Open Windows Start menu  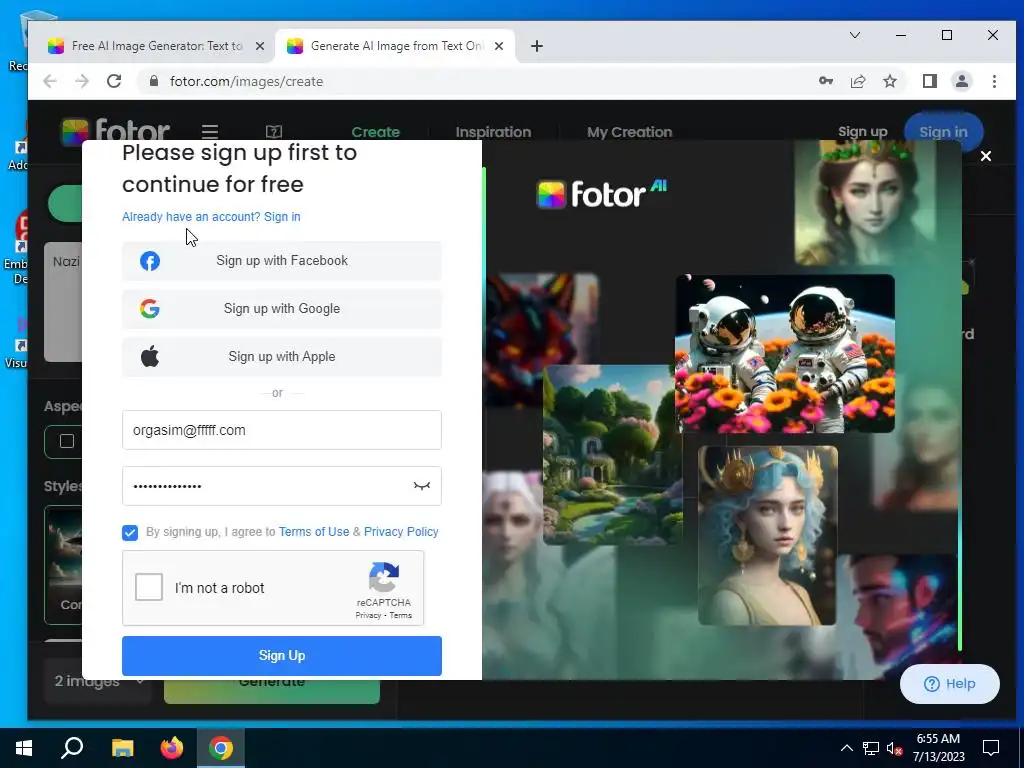click(x=24, y=748)
